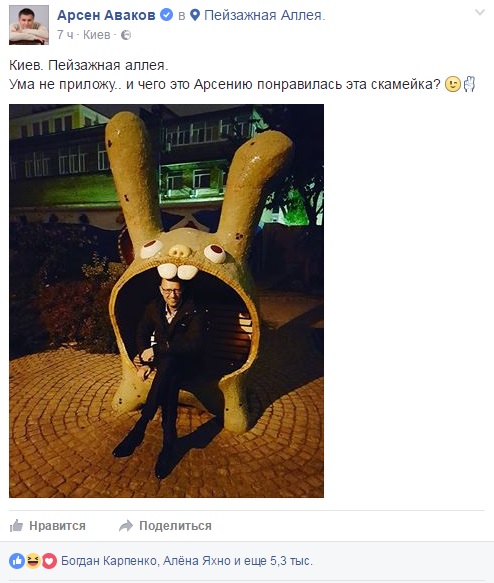This screenshot has height=583, width=494.
Task: Click the location pin icon
Action: [195, 15]
